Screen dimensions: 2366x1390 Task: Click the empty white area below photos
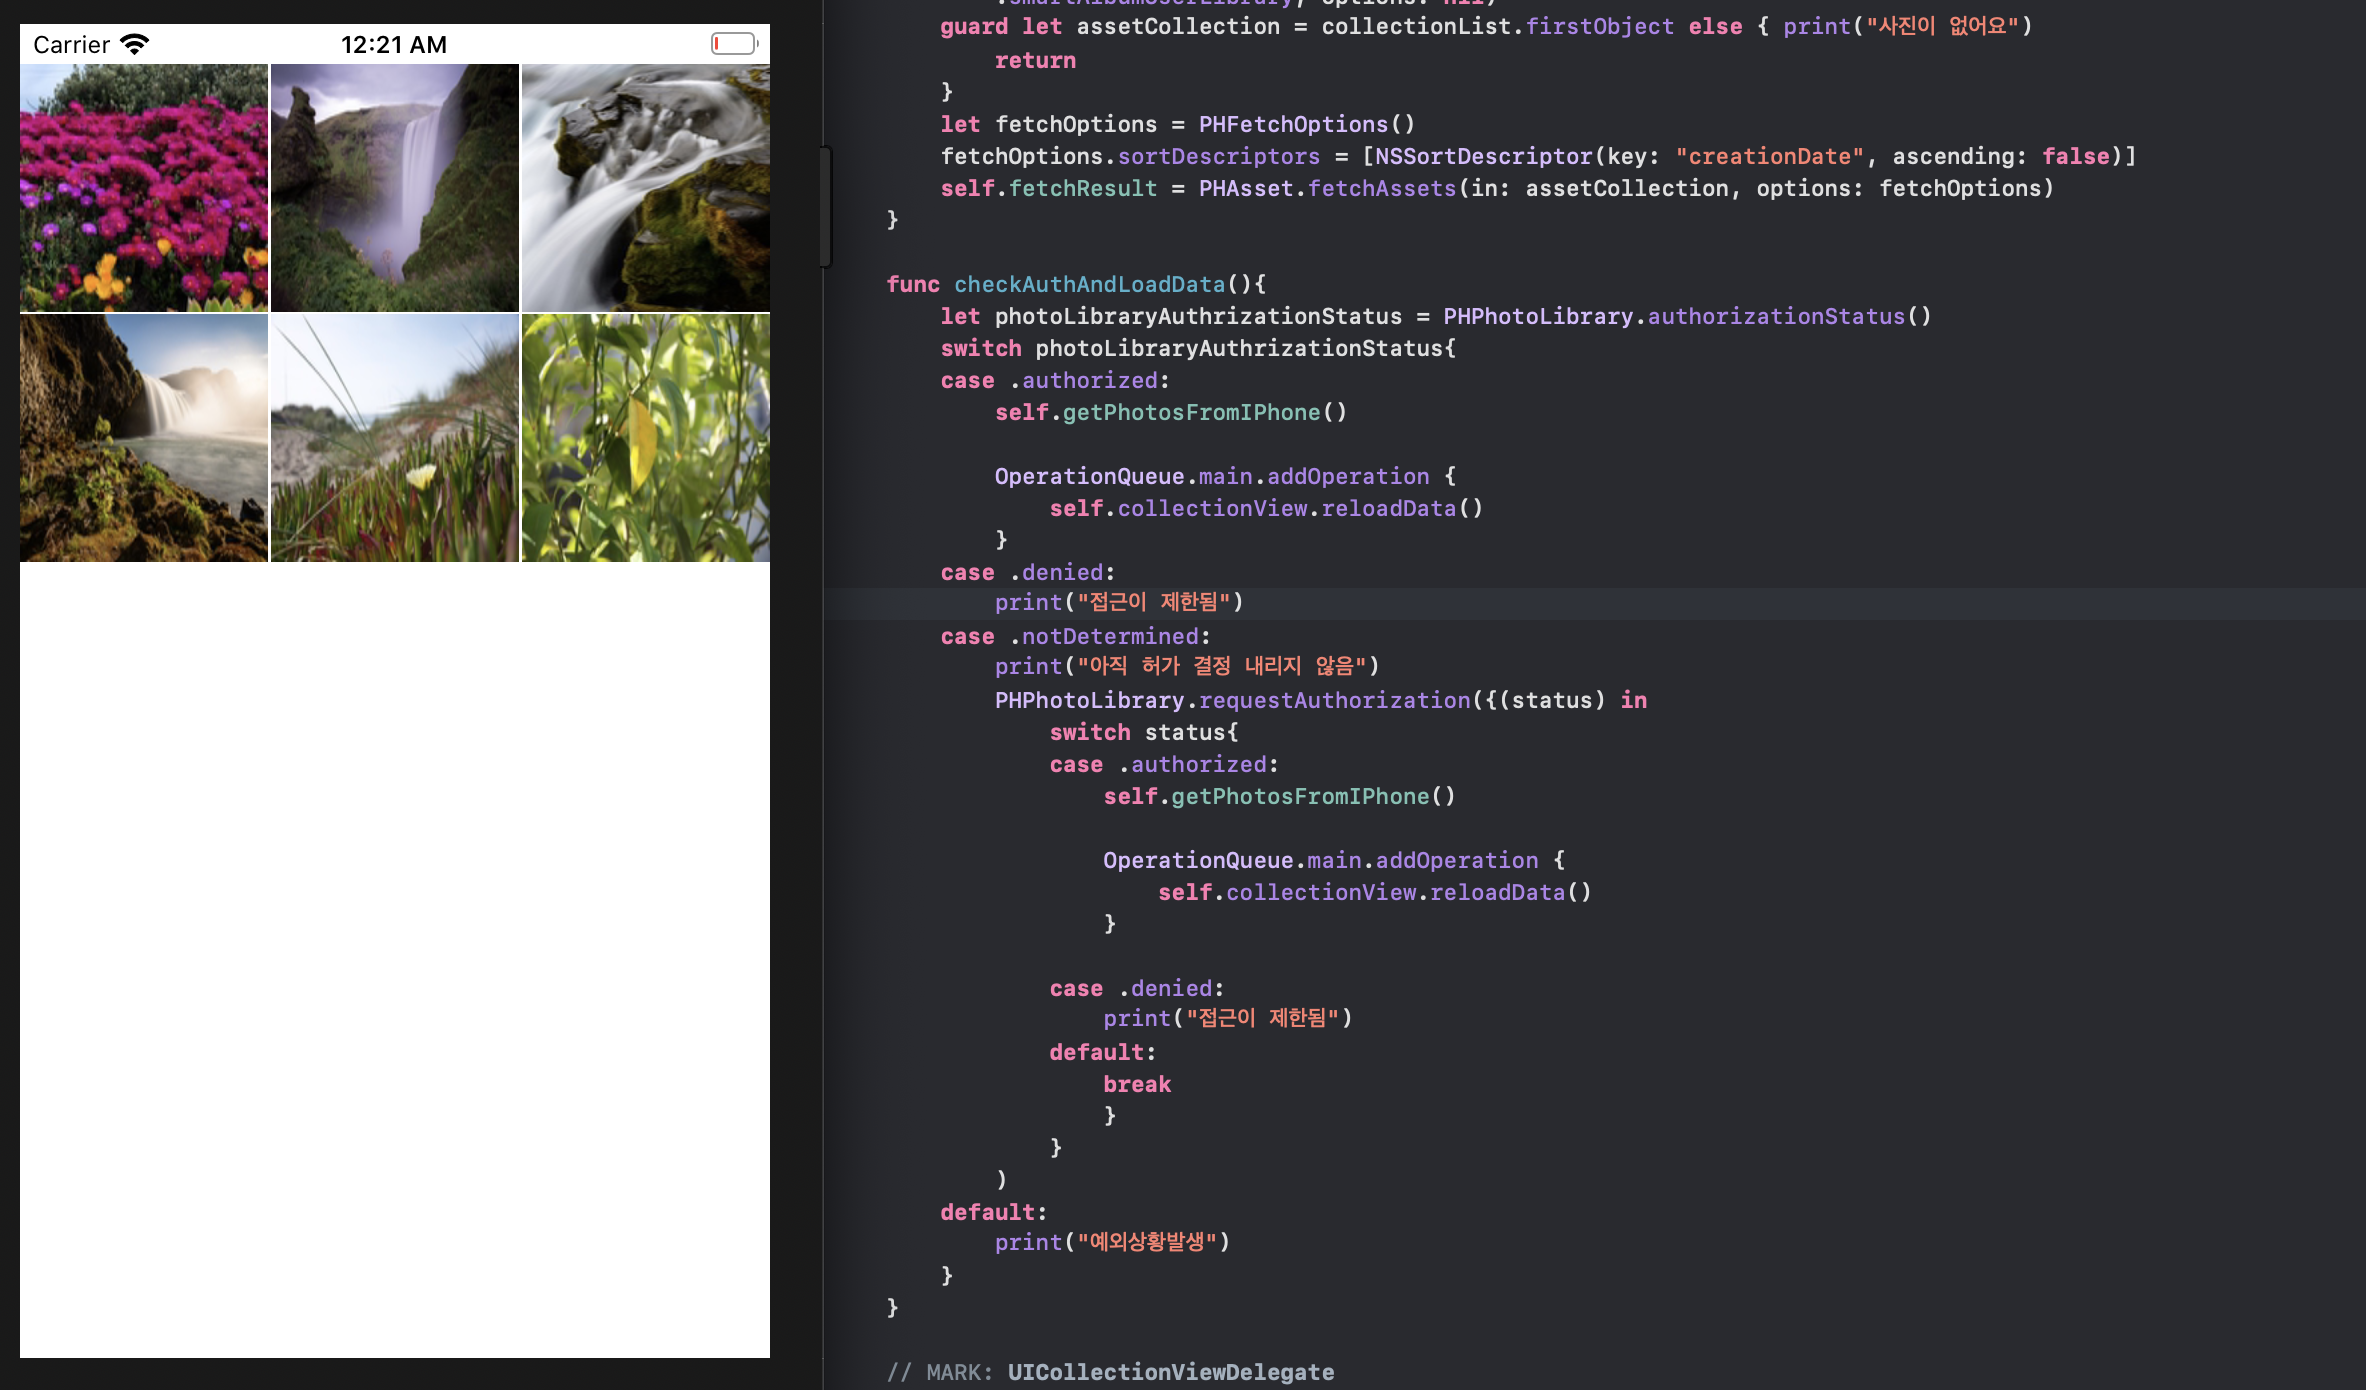click(x=395, y=950)
